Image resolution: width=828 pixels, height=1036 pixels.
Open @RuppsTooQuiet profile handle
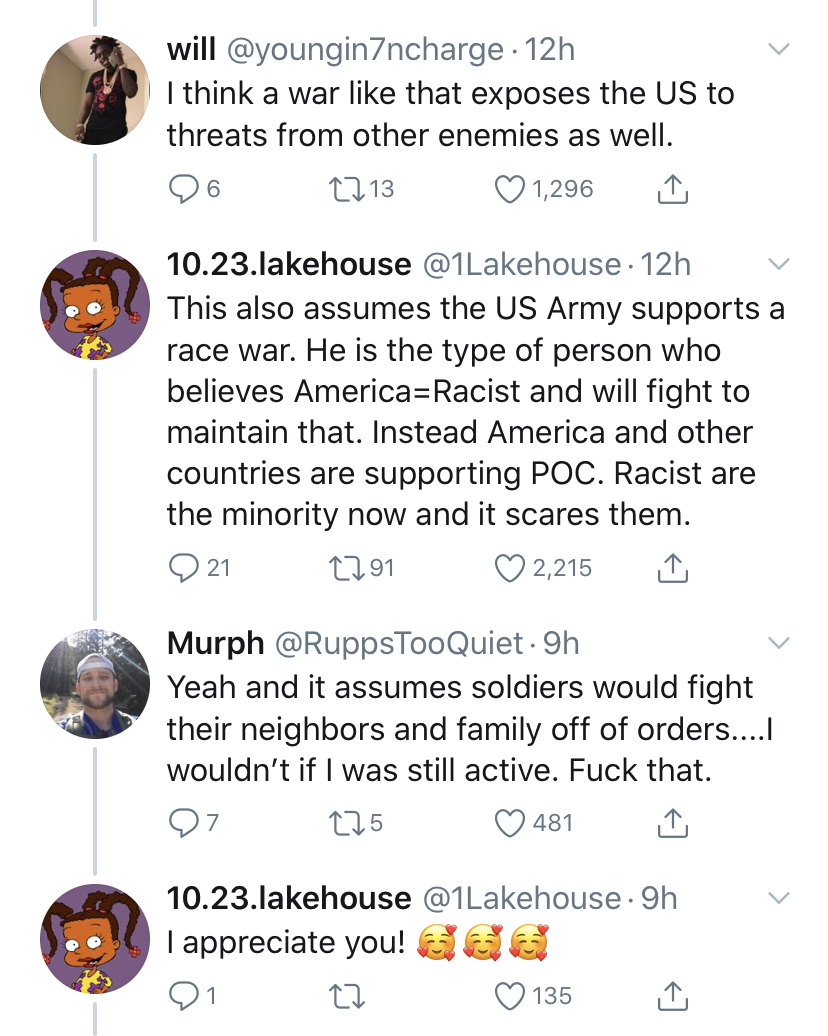(x=398, y=644)
